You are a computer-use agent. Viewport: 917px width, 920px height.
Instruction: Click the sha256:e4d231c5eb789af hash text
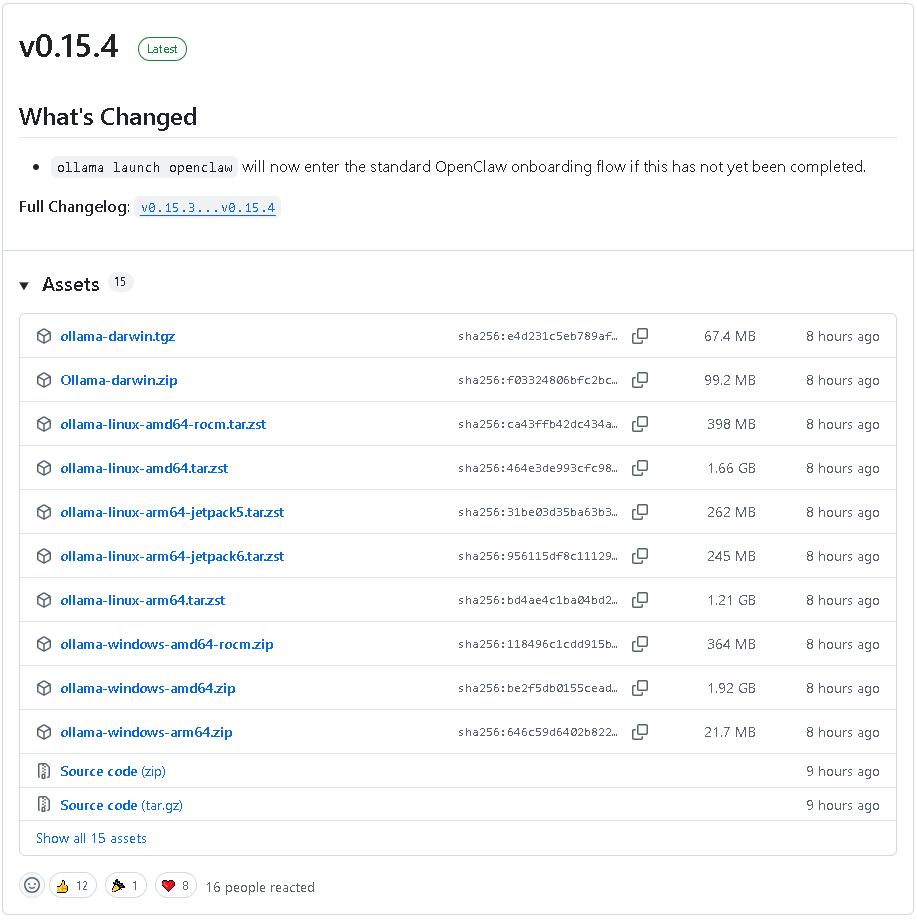(537, 336)
